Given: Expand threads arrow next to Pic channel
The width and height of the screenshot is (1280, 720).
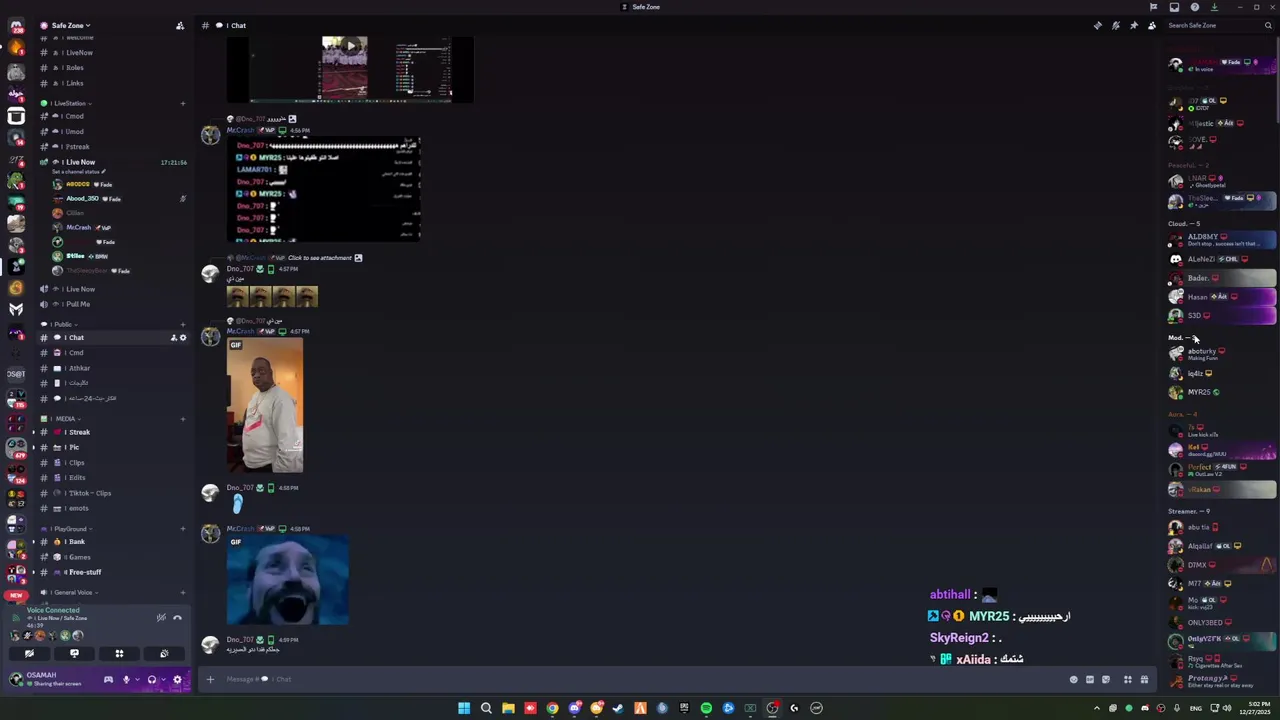Looking at the screenshot, I should 33,447.
